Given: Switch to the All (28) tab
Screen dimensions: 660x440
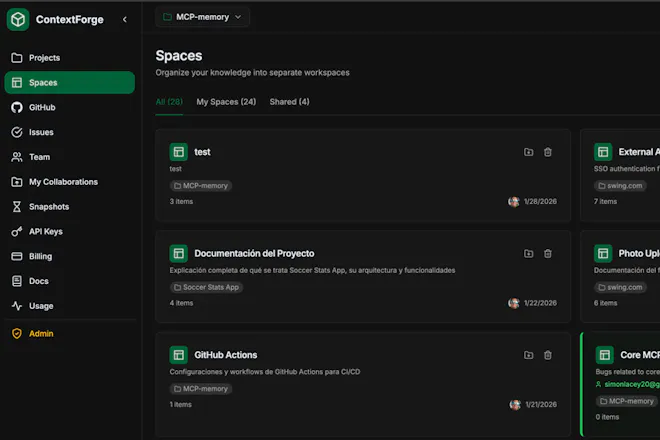Looking at the screenshot, I should [169, 102].
